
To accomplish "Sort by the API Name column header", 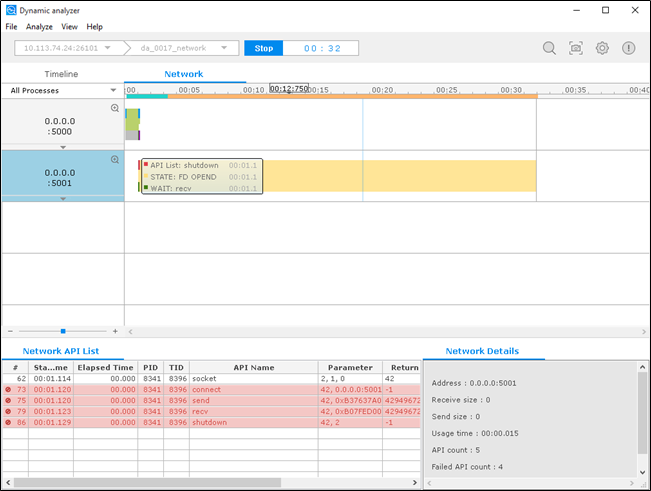I will tap(253, 367).
